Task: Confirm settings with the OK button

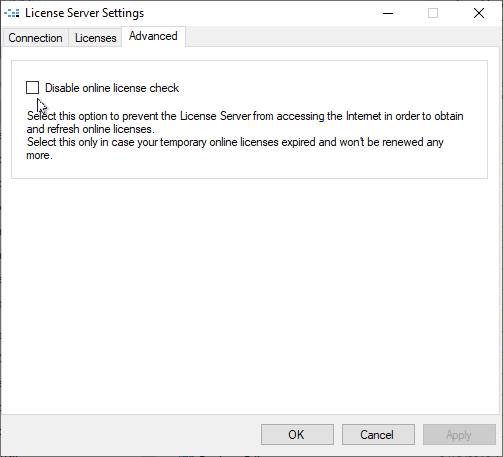Action: point(297,434)
